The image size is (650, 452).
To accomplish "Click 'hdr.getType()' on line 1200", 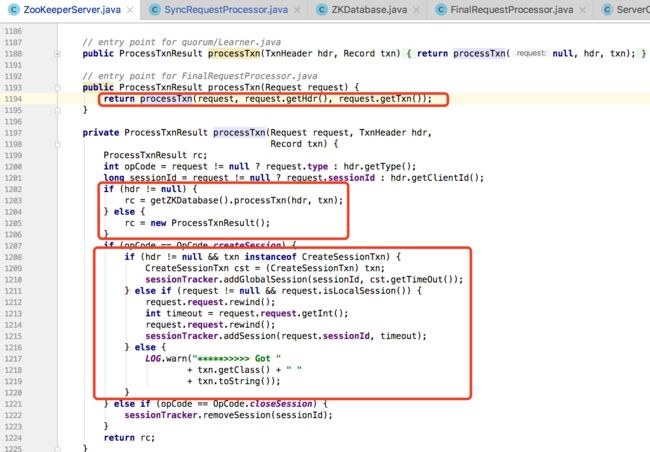I will 377,166.
